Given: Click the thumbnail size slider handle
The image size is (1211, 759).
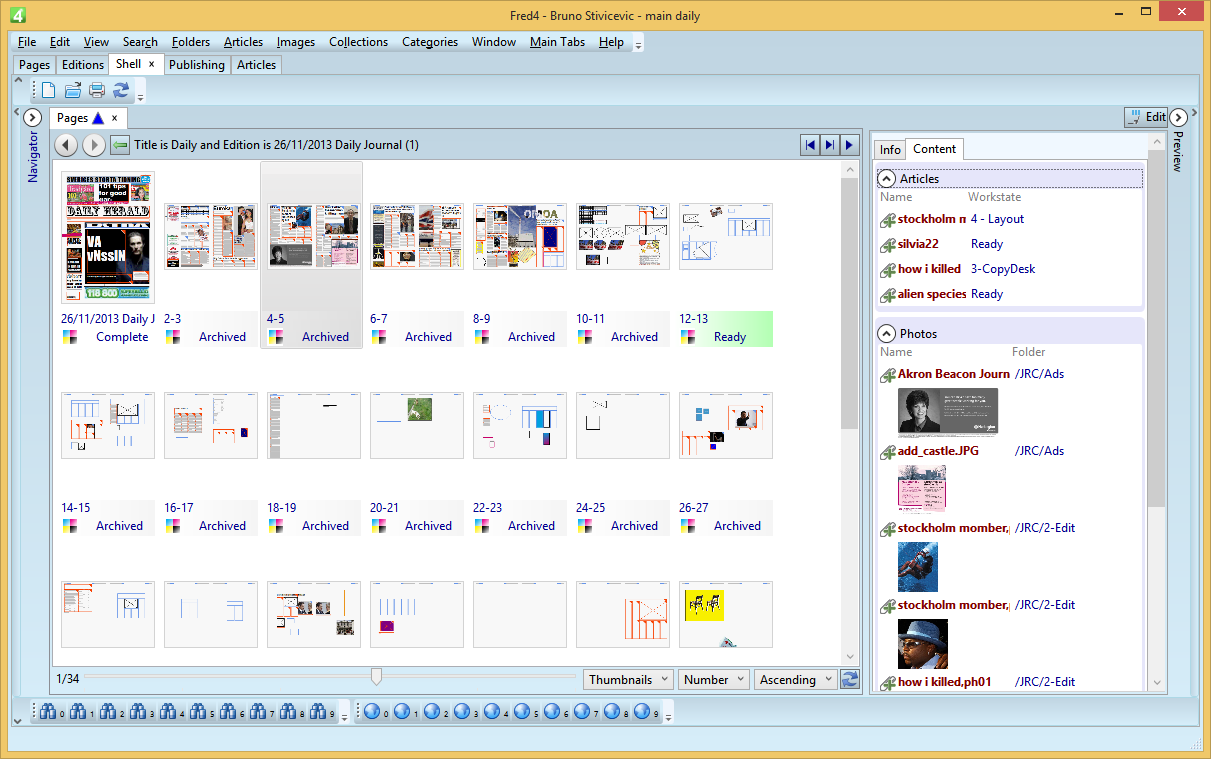Looking at the screenshot, I should coord(376,677).
